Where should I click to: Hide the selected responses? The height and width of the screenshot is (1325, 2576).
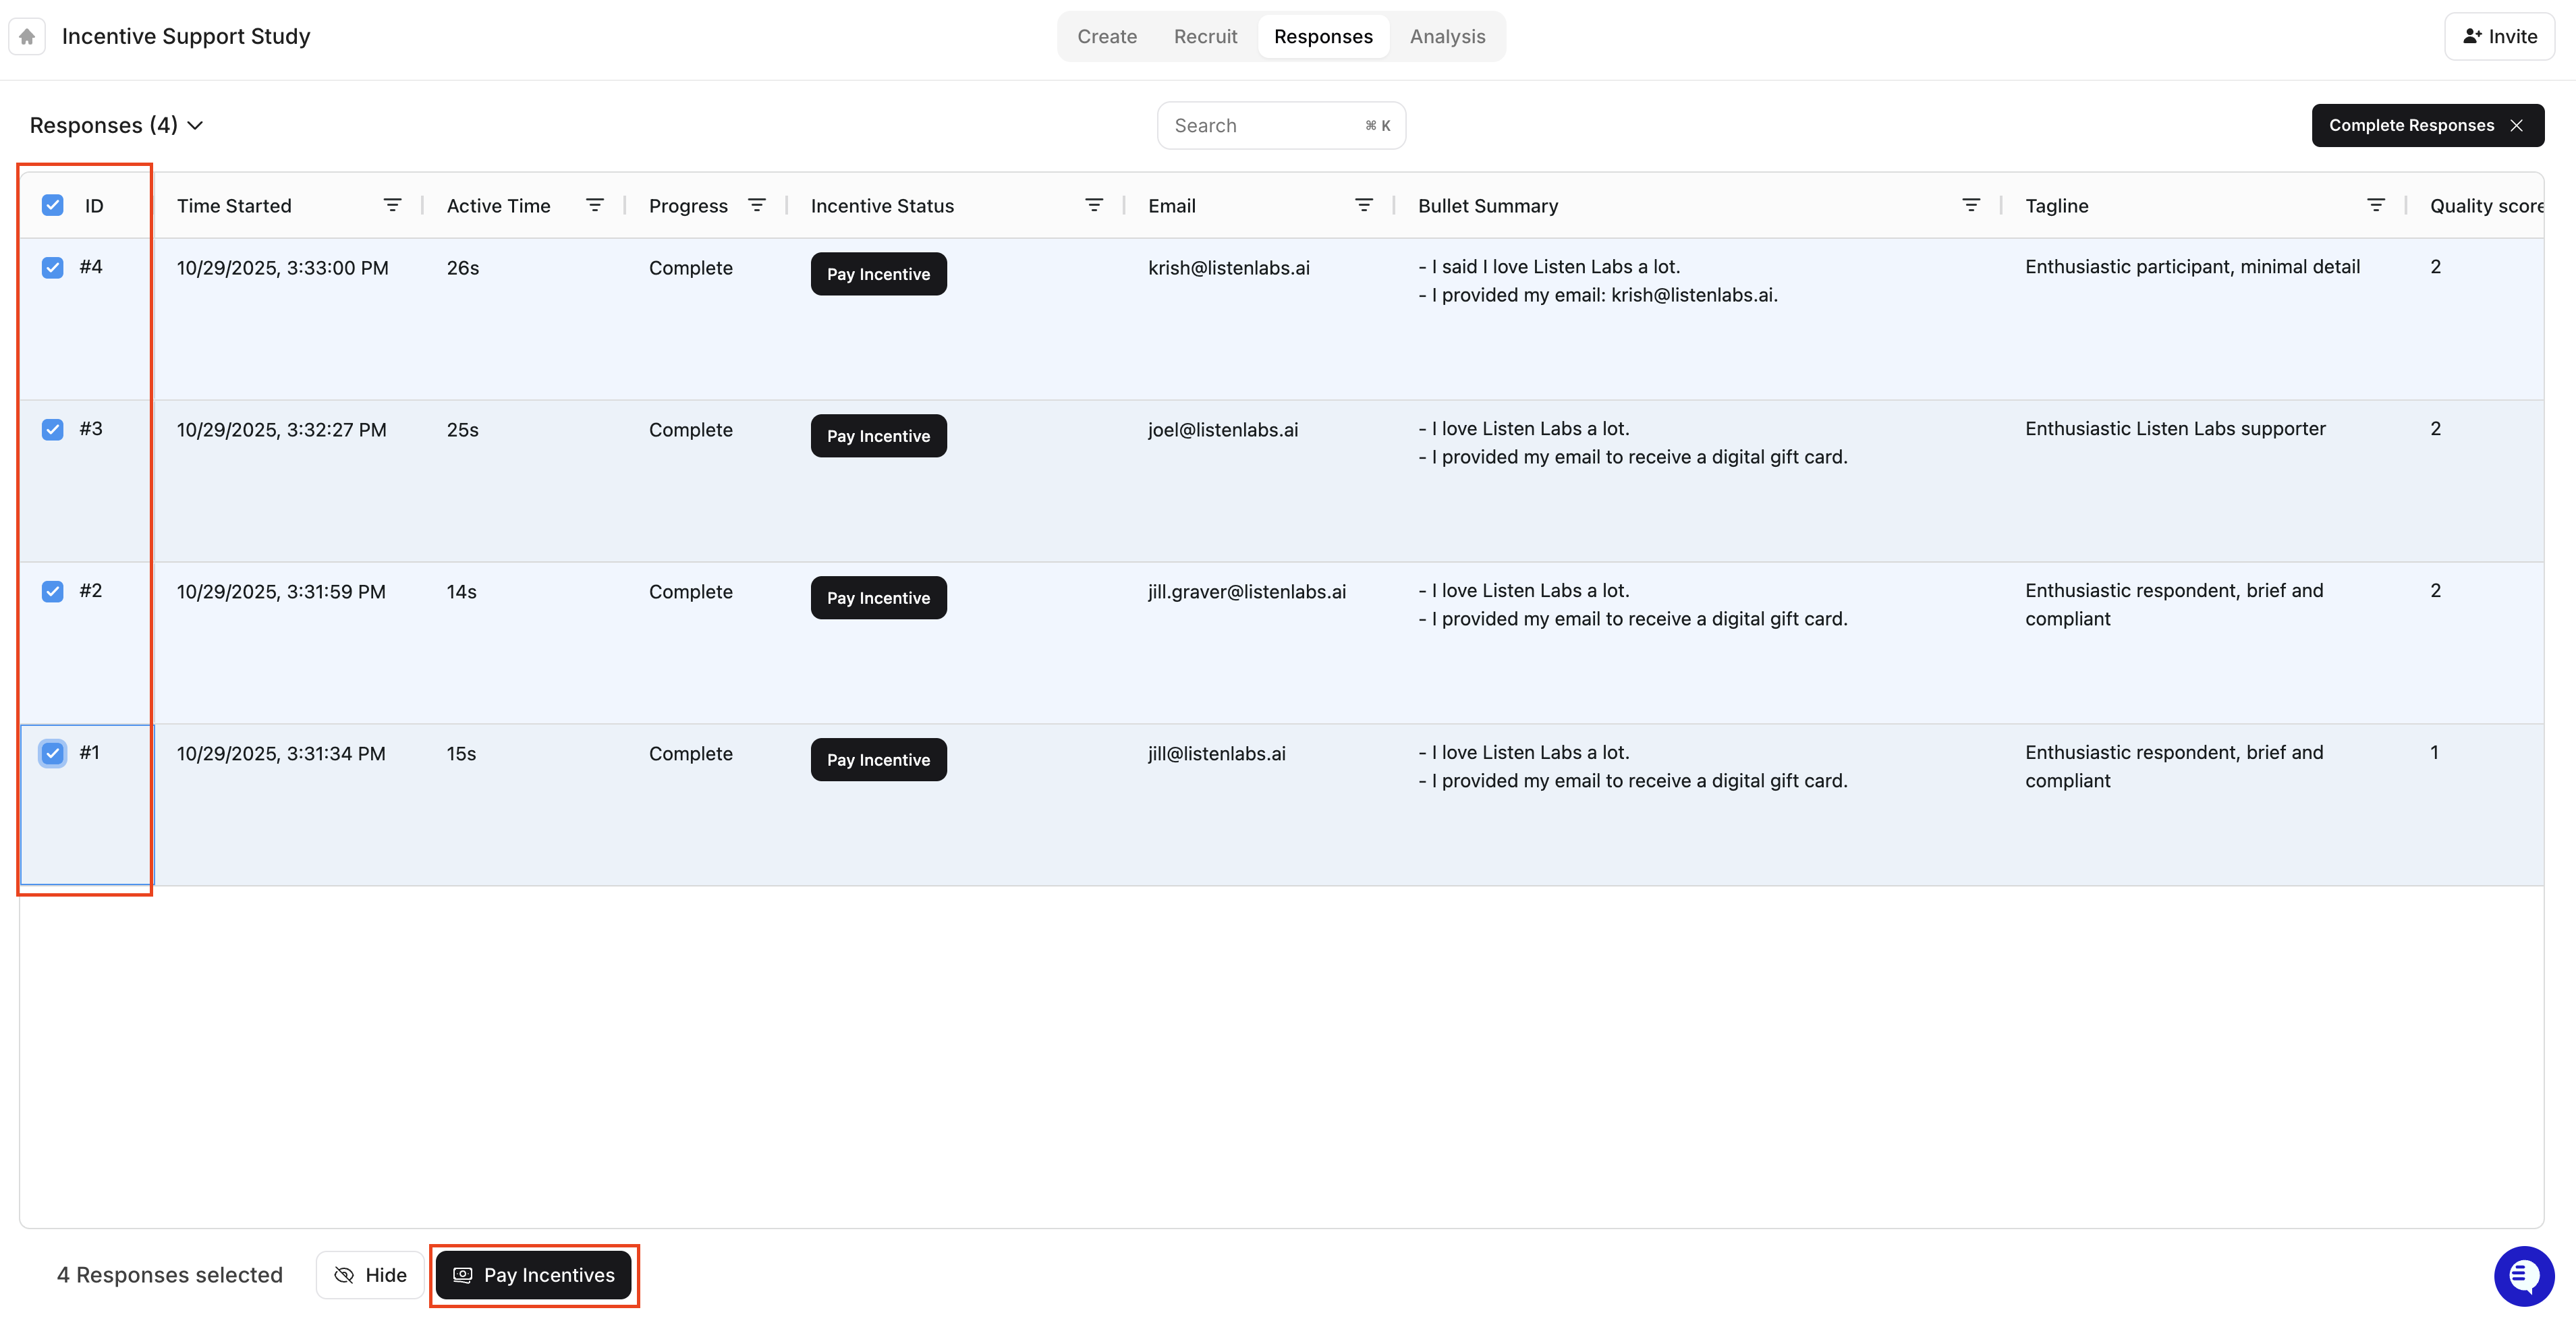pyautogui.click(x=370, y=1275)
